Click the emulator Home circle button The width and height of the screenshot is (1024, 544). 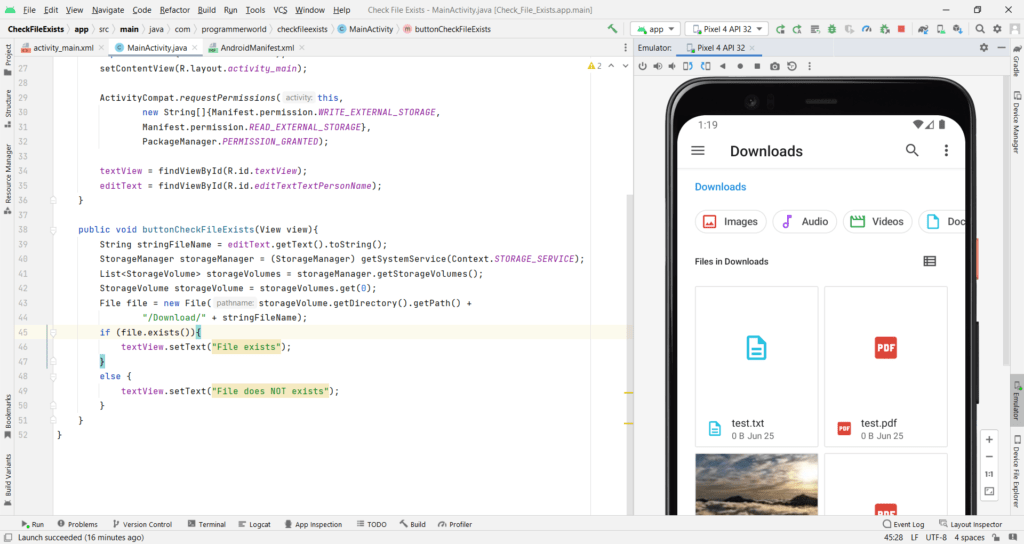pyautogui.click(x=740, y=66)
